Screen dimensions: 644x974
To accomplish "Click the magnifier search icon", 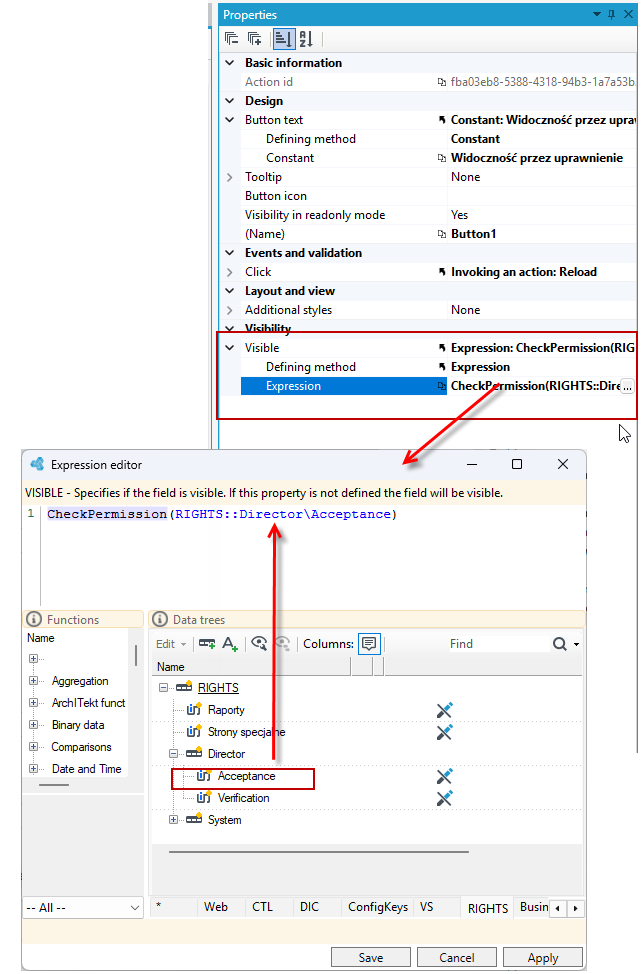I will 560,644.
